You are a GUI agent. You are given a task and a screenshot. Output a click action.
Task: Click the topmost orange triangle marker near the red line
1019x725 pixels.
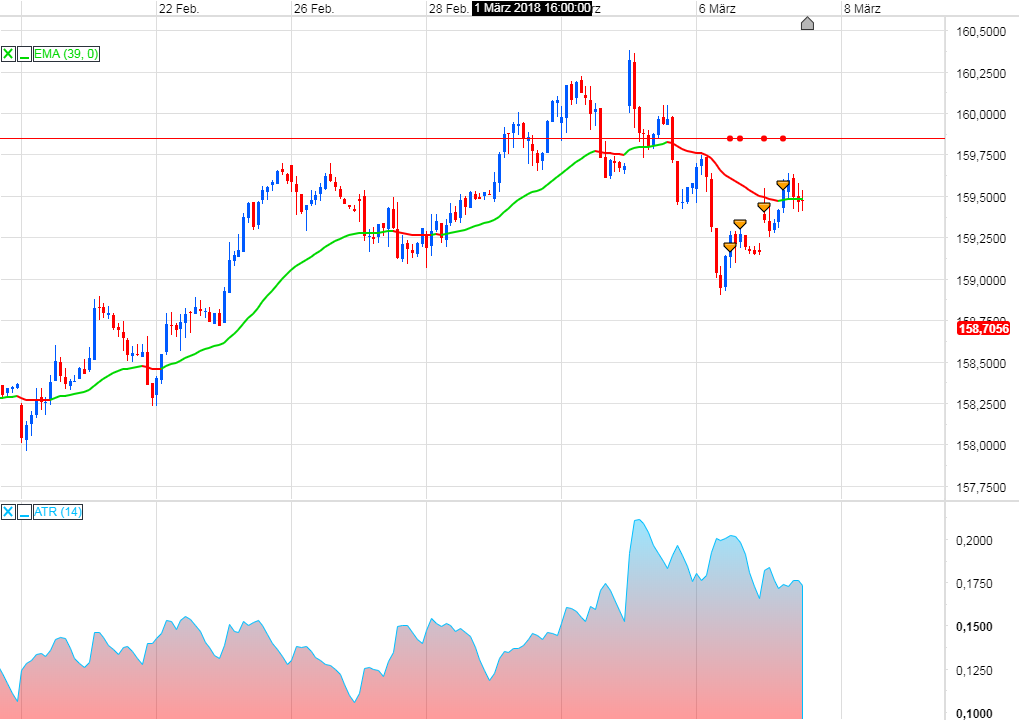tap(783, 184)
